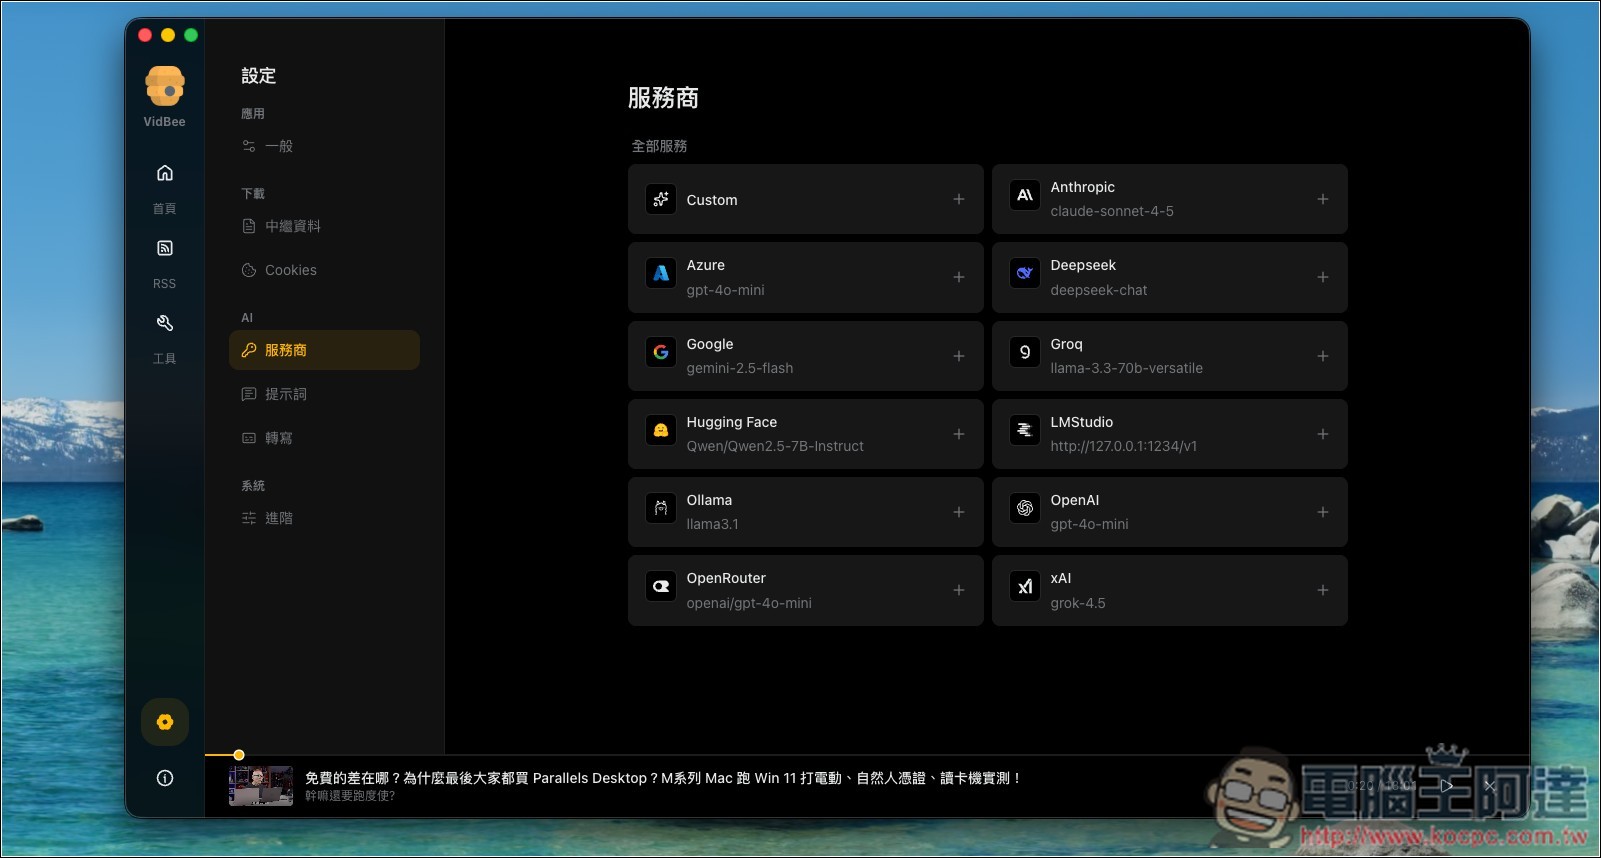The image size is (1601, 858).
Task: Click the grok-4.5 model text
Action: pos(1078,603)
